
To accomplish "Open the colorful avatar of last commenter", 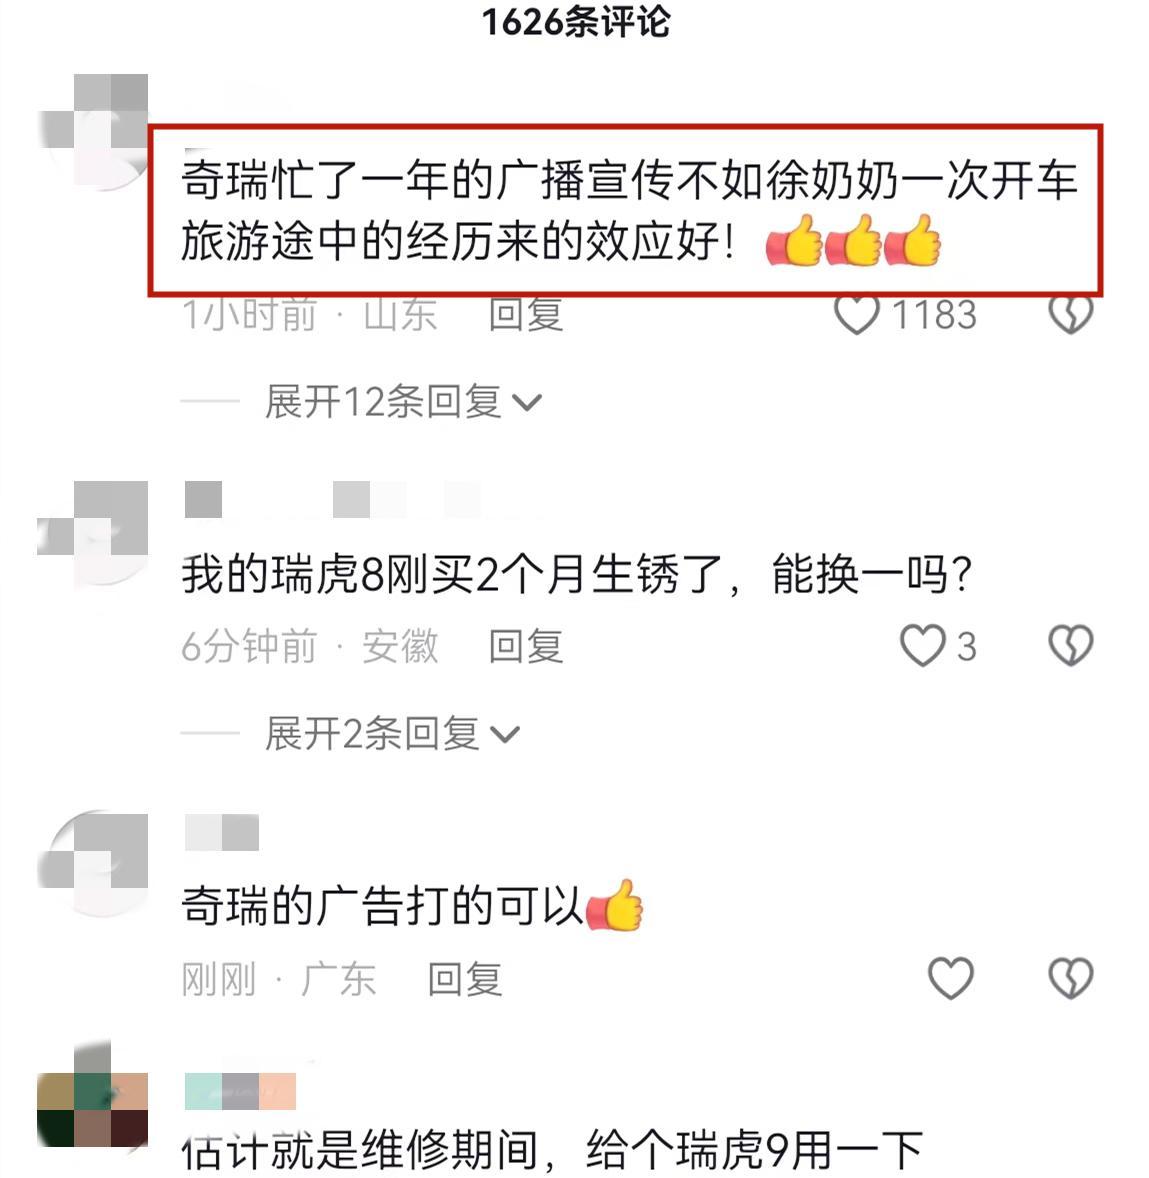I will coord(93,1095).
